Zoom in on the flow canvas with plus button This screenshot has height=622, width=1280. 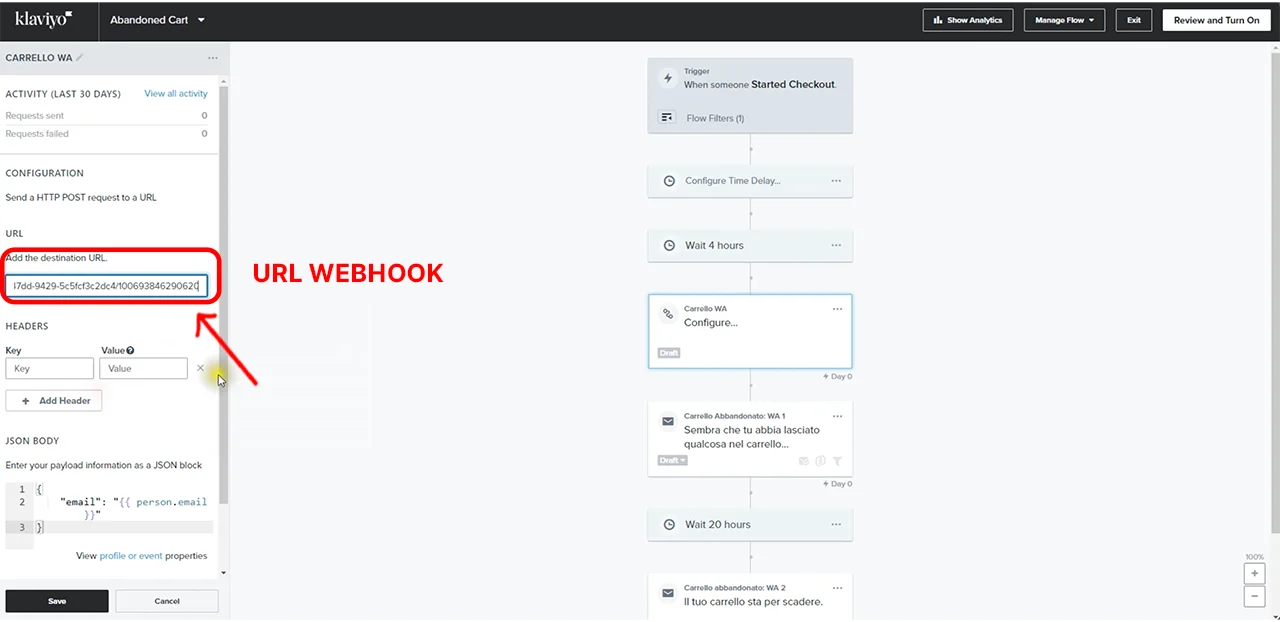(1254, 574)
